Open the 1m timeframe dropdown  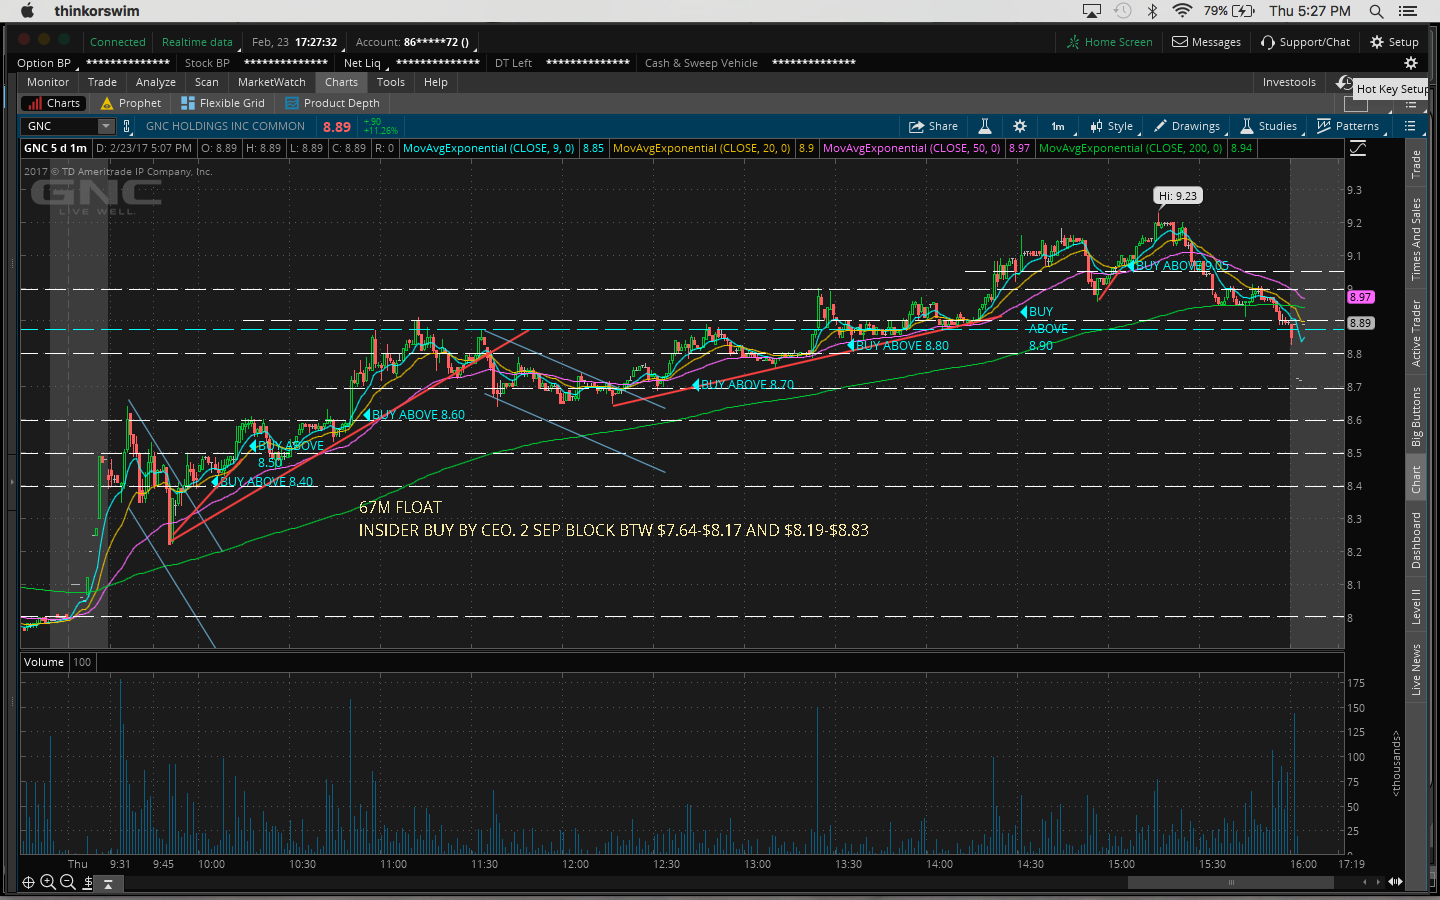coord(1058,126)
